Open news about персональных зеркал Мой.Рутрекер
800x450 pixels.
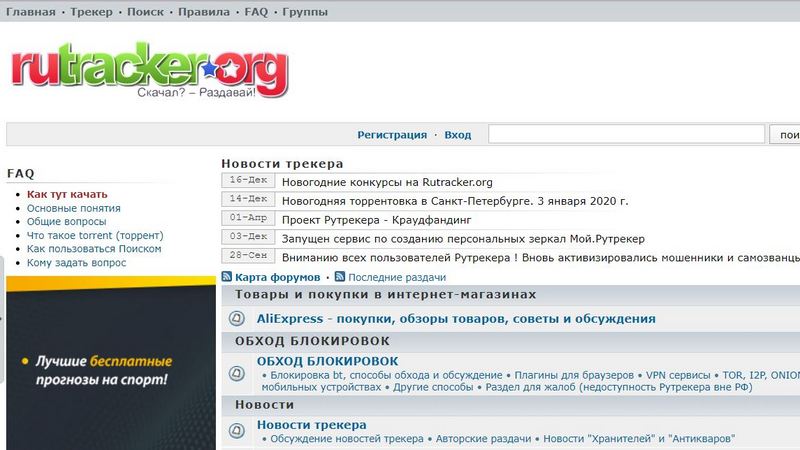[x=463, y=239]
